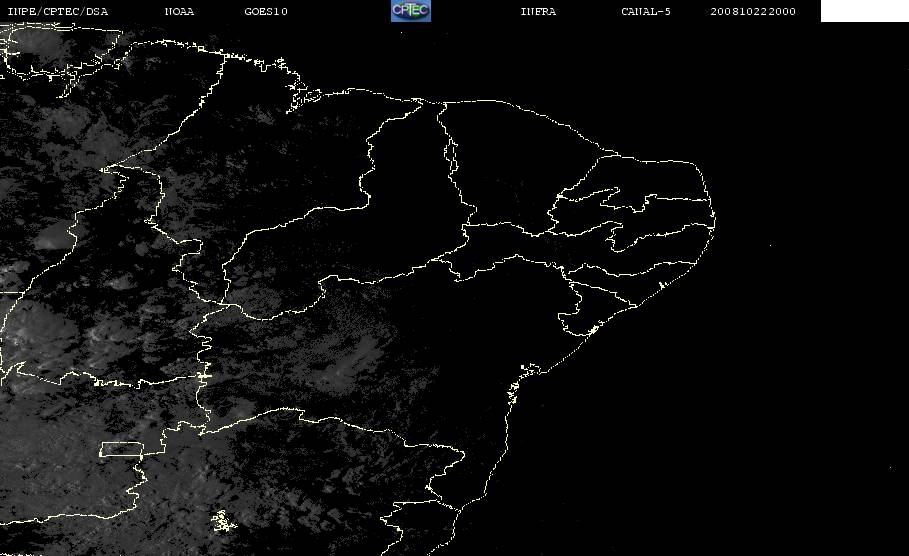Click the GOES10 satellite label
The width and height of the screenshot is (909, 556).
click(266, 11)
